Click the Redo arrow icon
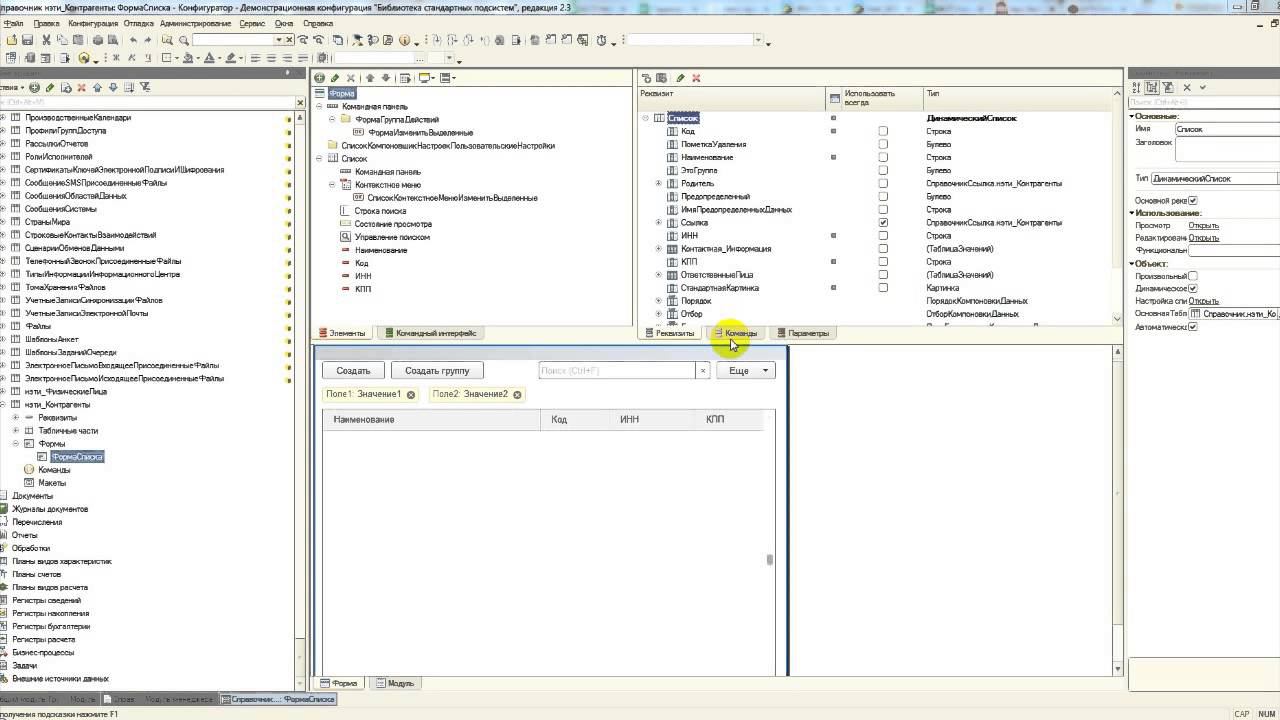 click(148, 40)
